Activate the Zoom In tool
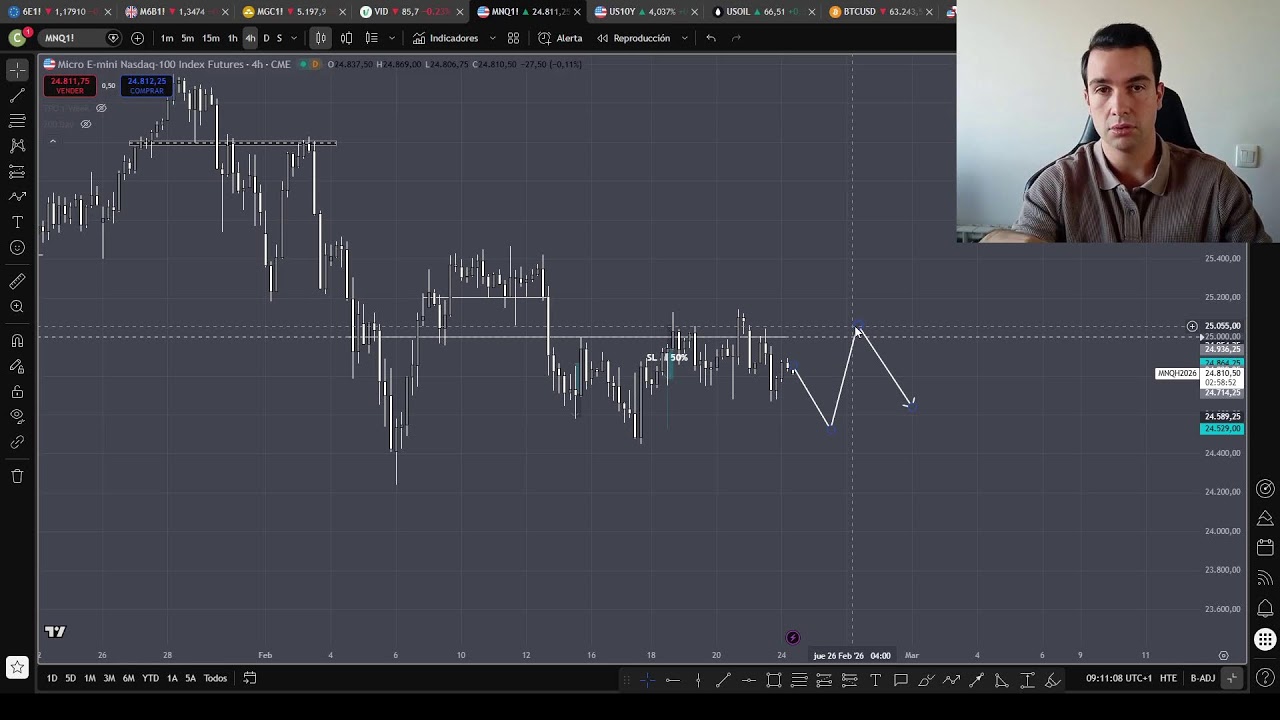The image size is (1280, 720). [17, 307]
